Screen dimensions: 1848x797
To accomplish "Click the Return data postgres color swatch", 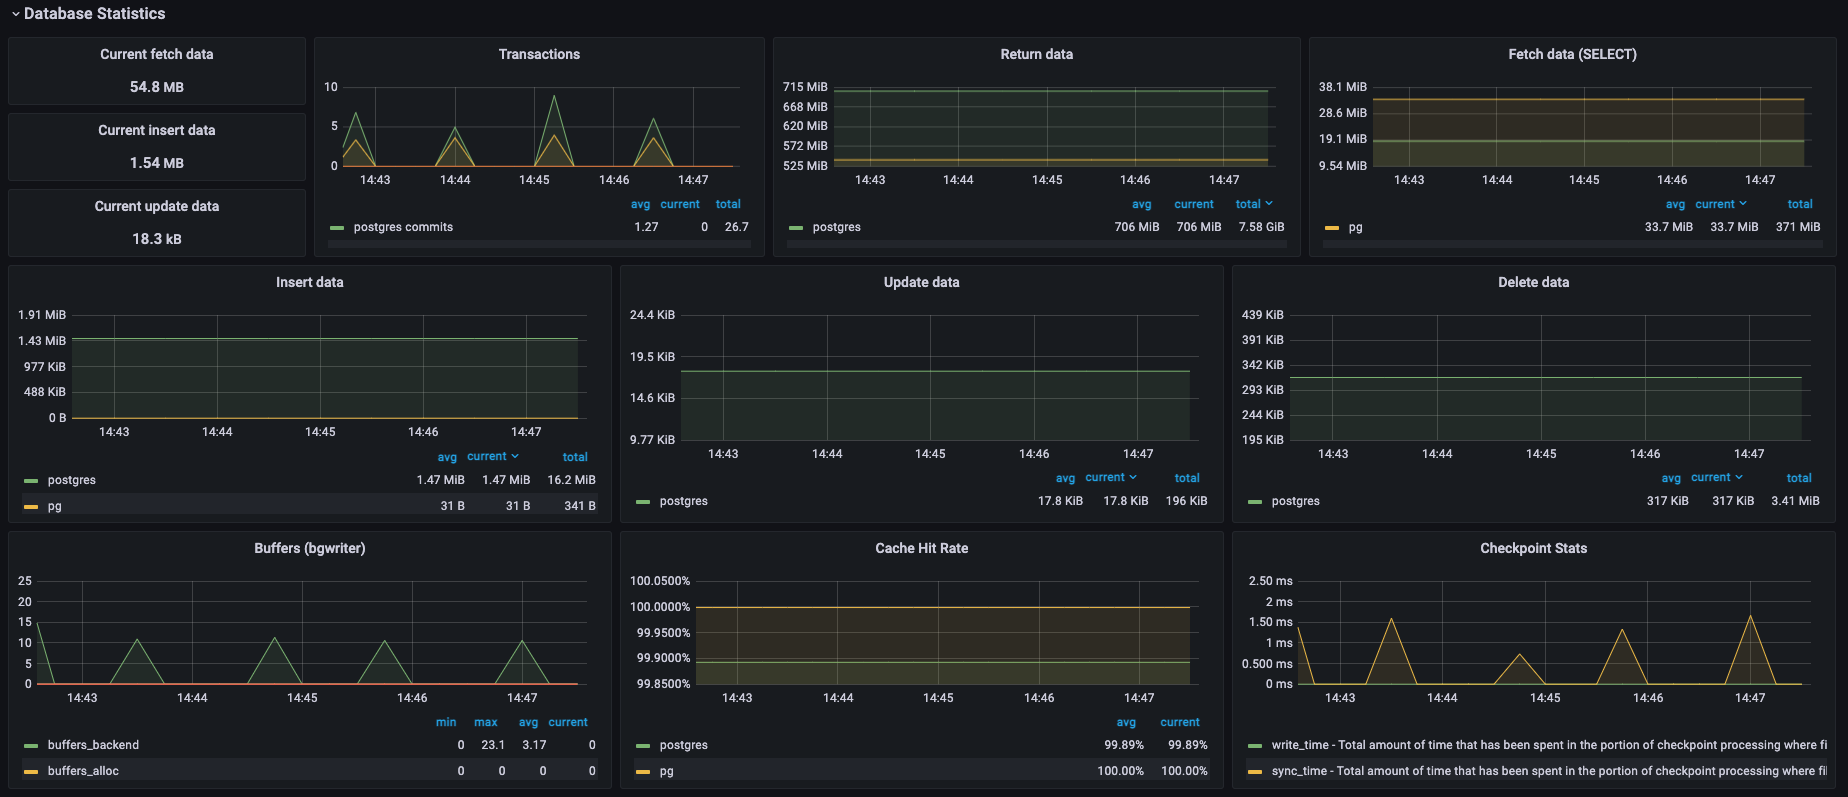I will pyautogui.click(x=796, y=228).
